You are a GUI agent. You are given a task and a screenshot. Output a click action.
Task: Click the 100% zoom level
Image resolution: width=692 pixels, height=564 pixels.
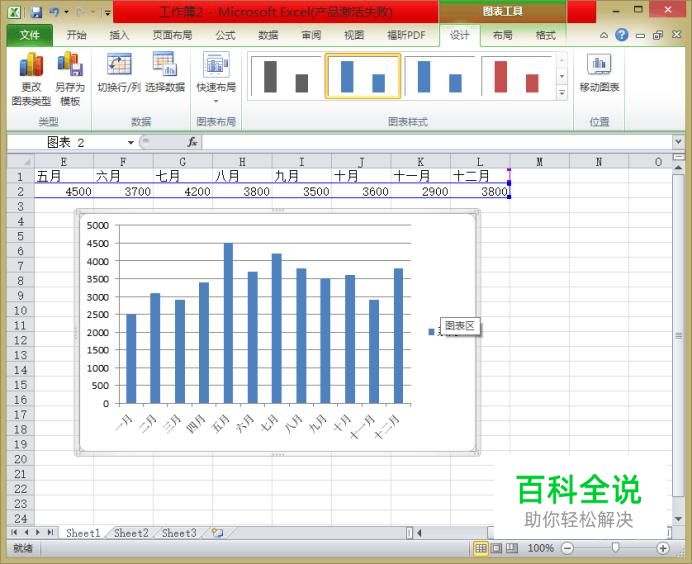coord(541,548)
